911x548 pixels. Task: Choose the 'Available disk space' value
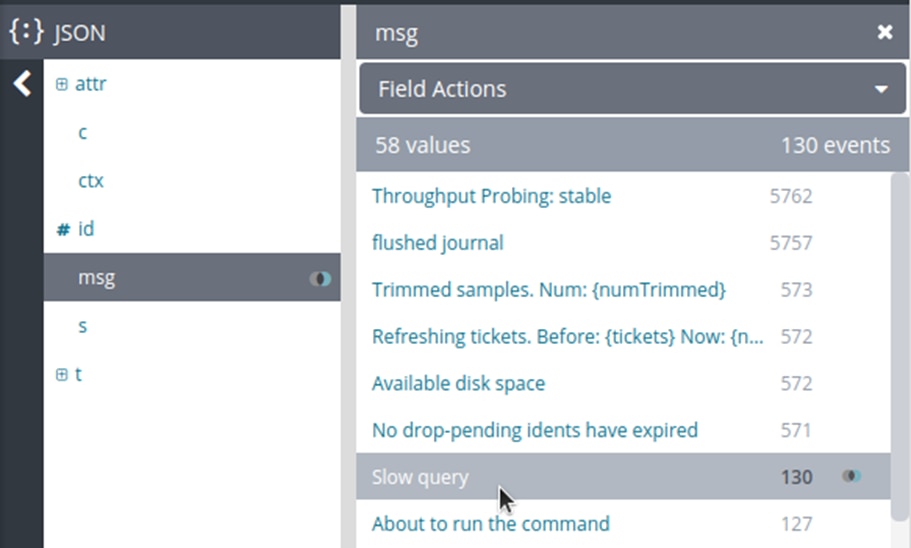pyautogui.click(x=458, y=383)
